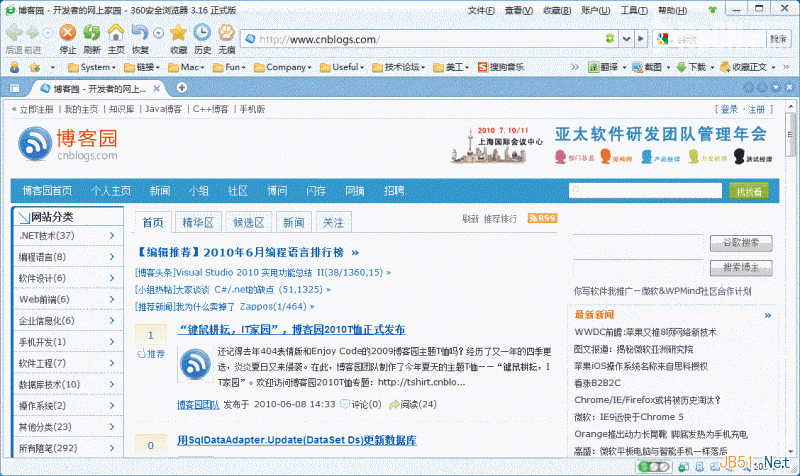The height and width of the screenshot is (476, 800).
Task: Open the 数据库技术(10) category
Action: coord(49,384)
